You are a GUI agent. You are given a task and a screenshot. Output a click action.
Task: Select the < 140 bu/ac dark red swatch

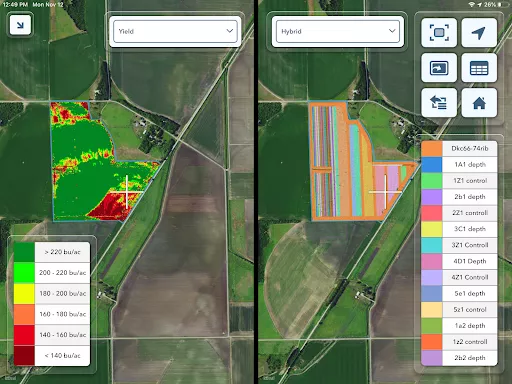(24, 355)
